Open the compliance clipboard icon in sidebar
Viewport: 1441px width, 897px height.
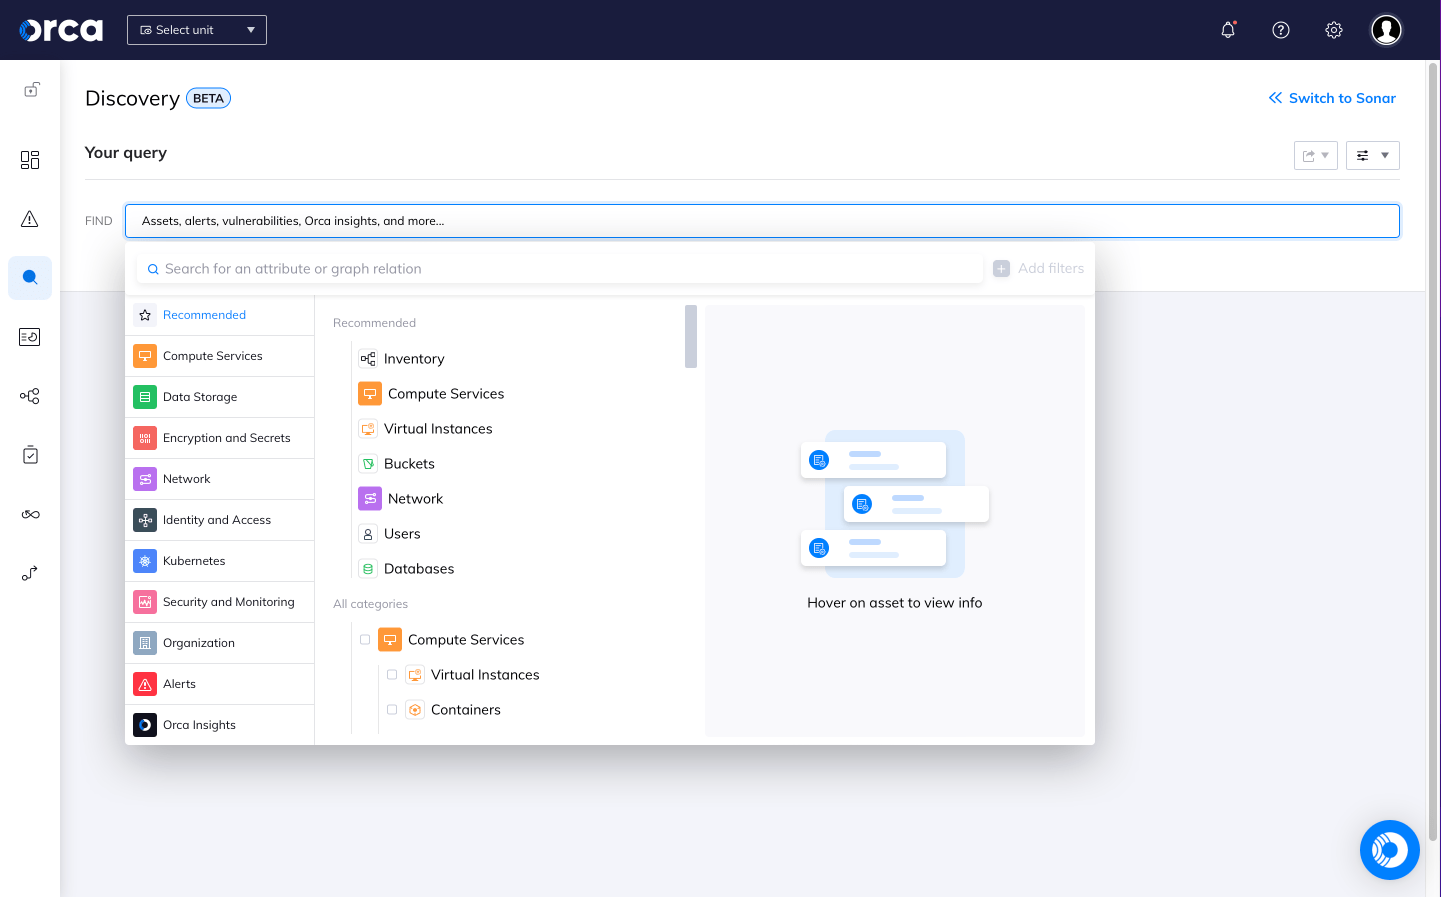(30, 455)
